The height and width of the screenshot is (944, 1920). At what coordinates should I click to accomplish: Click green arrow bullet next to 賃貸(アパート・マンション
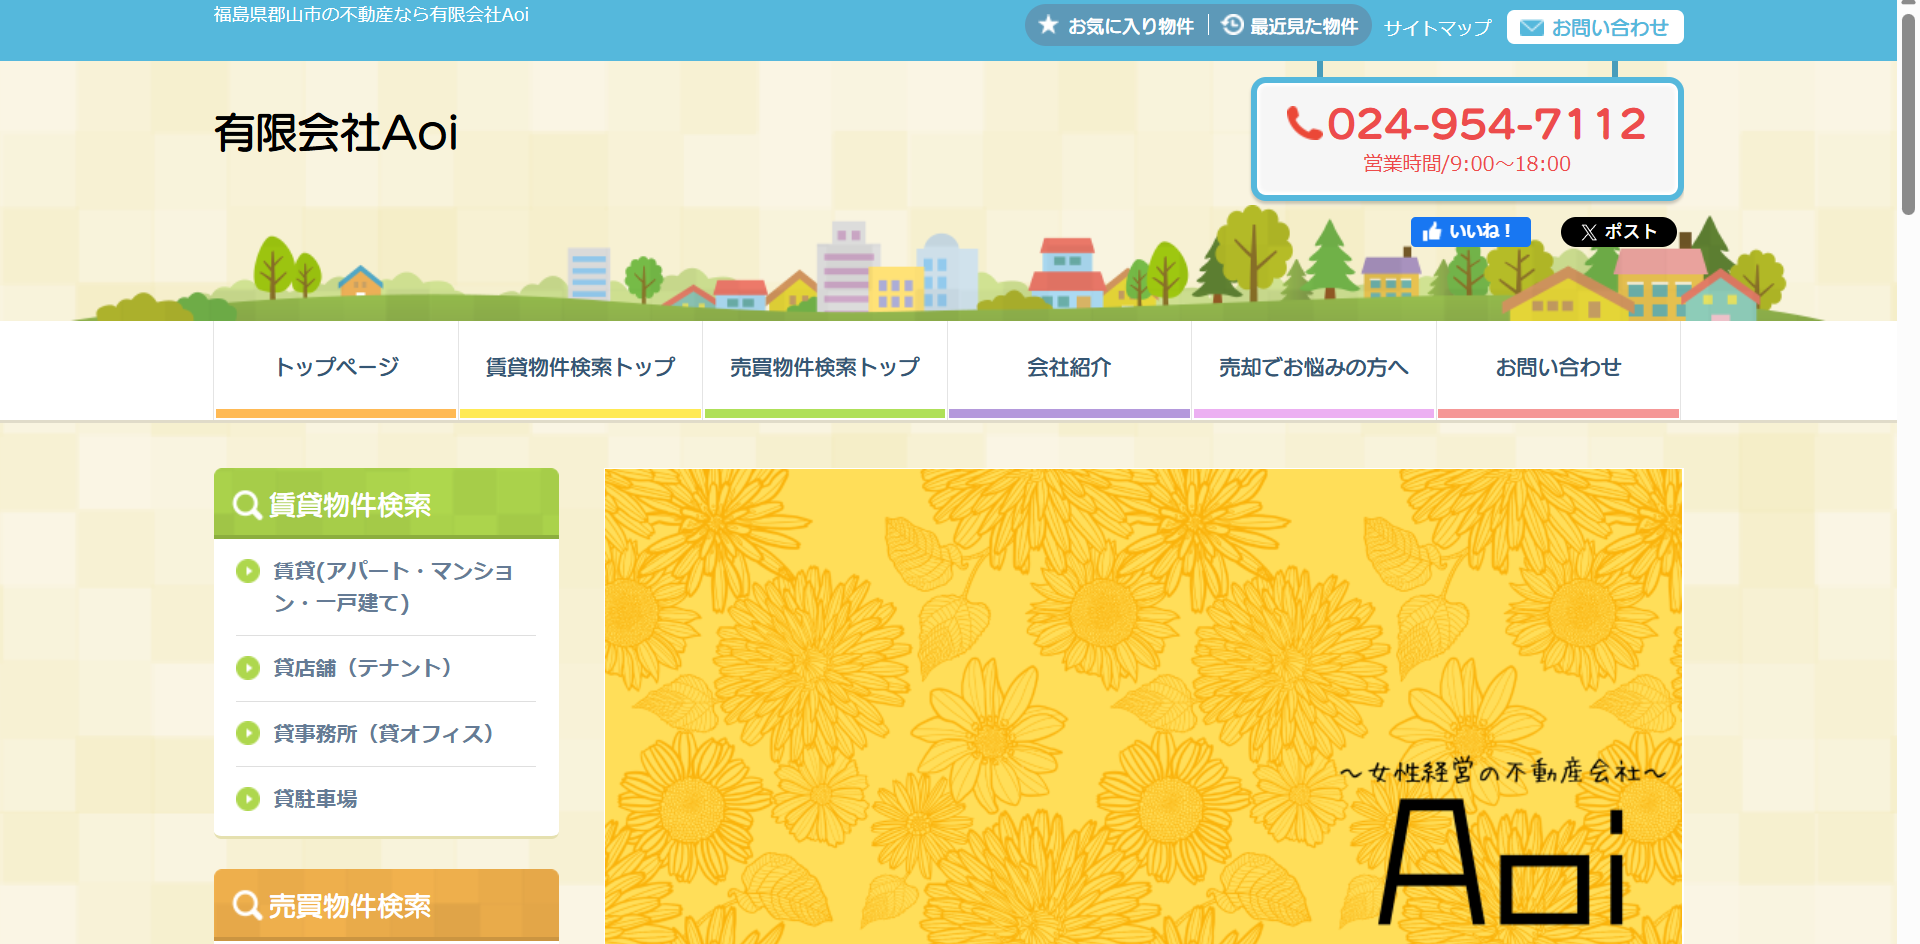pyautogui.click(x=248, y=571)
